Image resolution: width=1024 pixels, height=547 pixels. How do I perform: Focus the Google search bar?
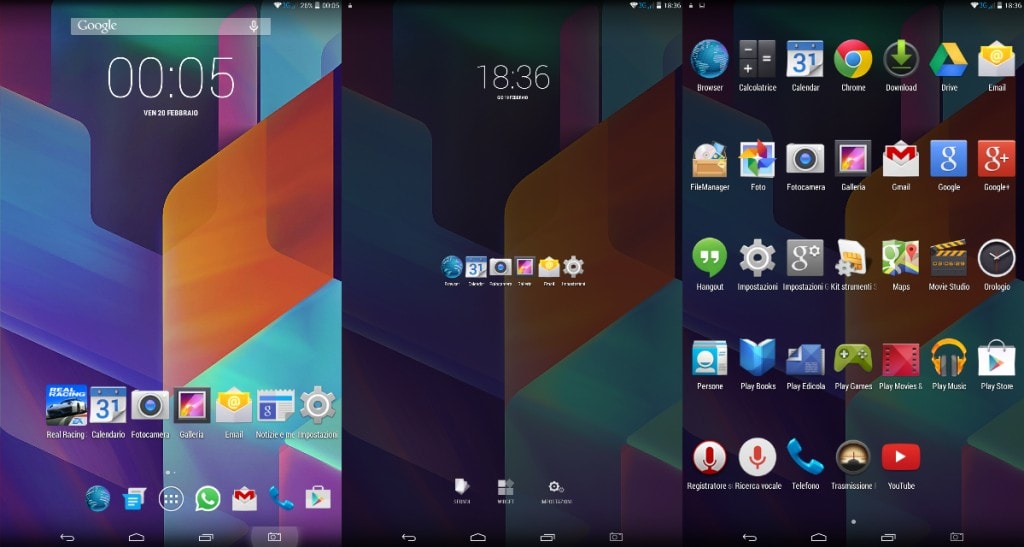[170, 26]
